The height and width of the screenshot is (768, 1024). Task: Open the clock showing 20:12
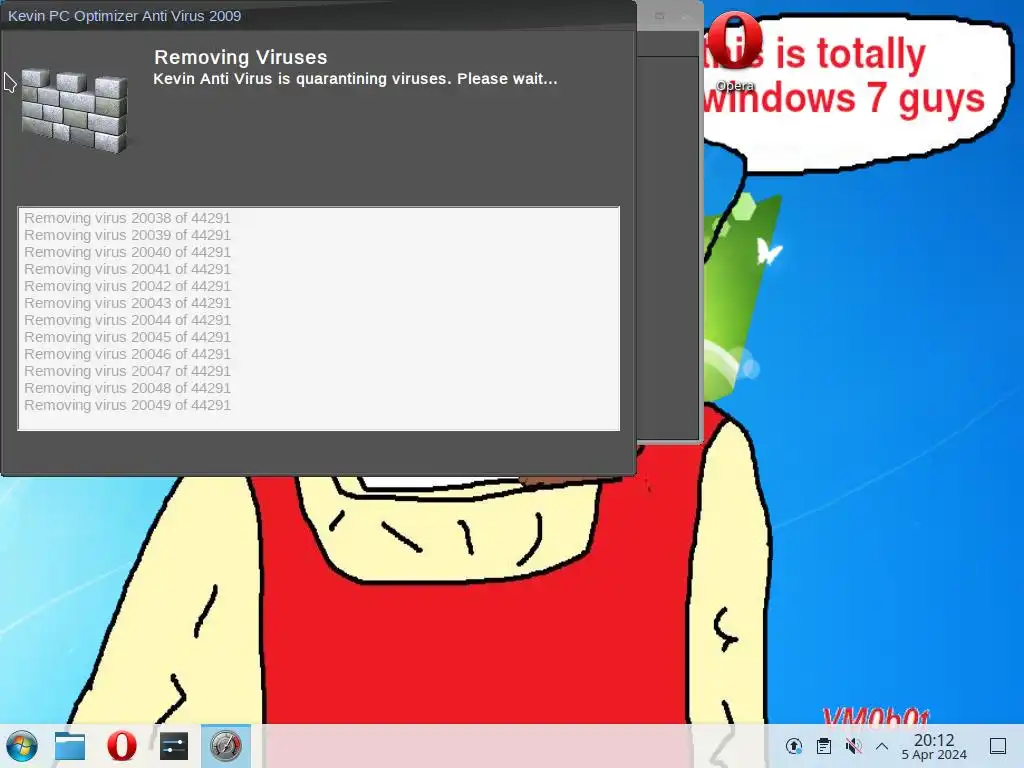tap(934, 746)
